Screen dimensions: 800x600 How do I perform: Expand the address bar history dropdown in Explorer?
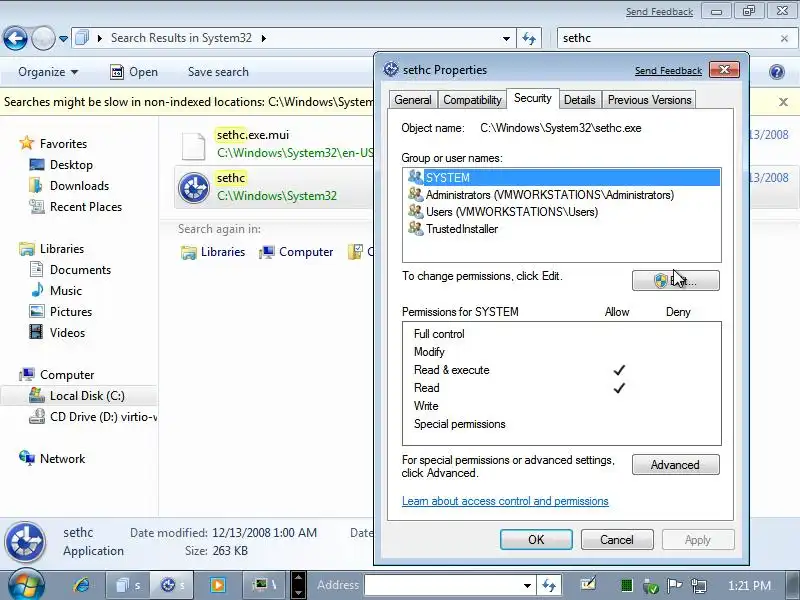(x=506, y=38)
